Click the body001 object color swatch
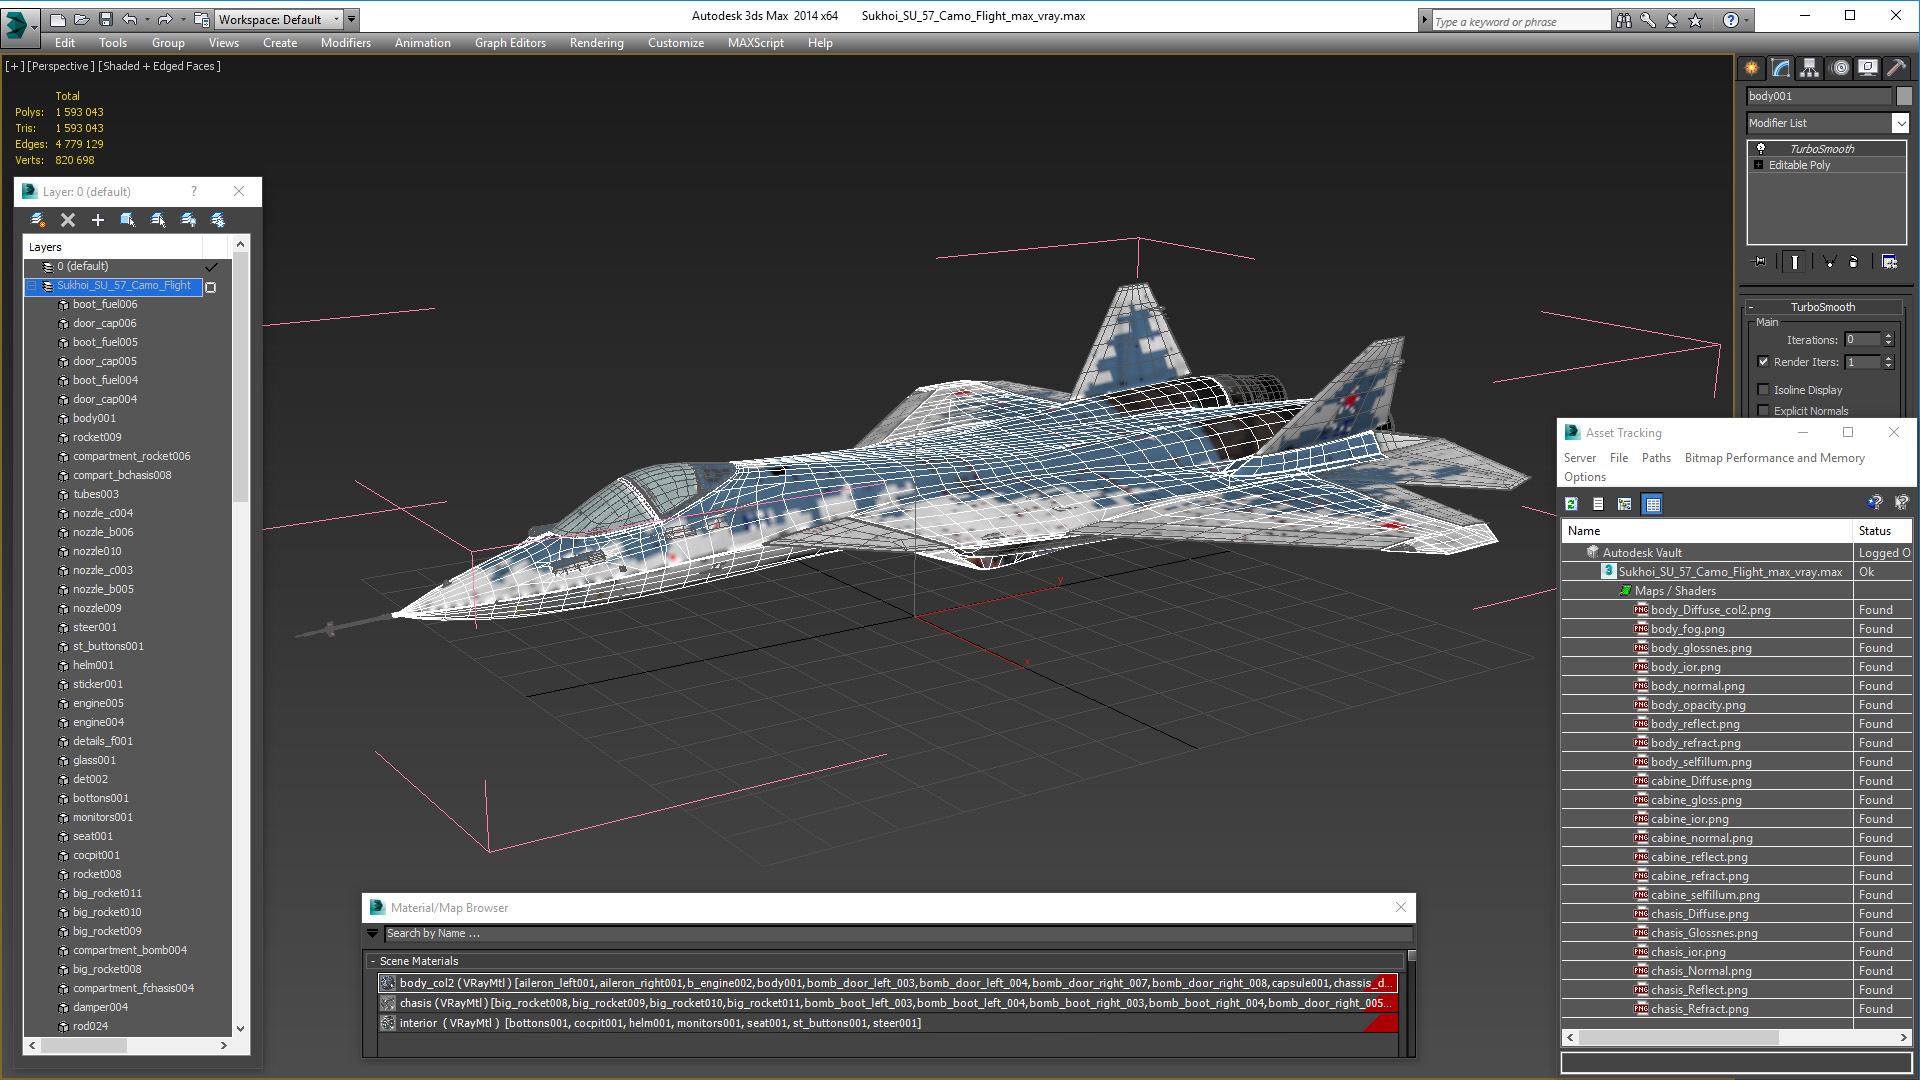This screenshot has width=1920, height=1080. [1904, 96]
